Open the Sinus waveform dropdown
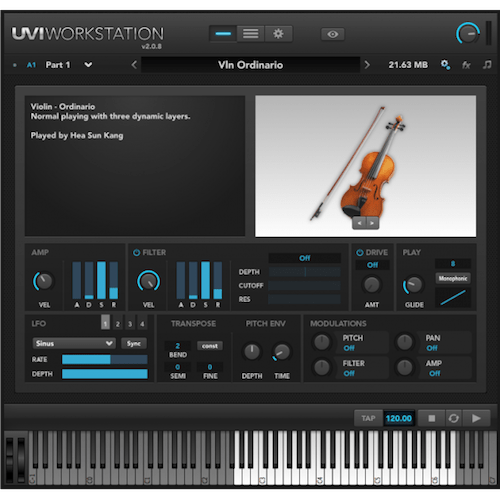 [x=74, y=343]
